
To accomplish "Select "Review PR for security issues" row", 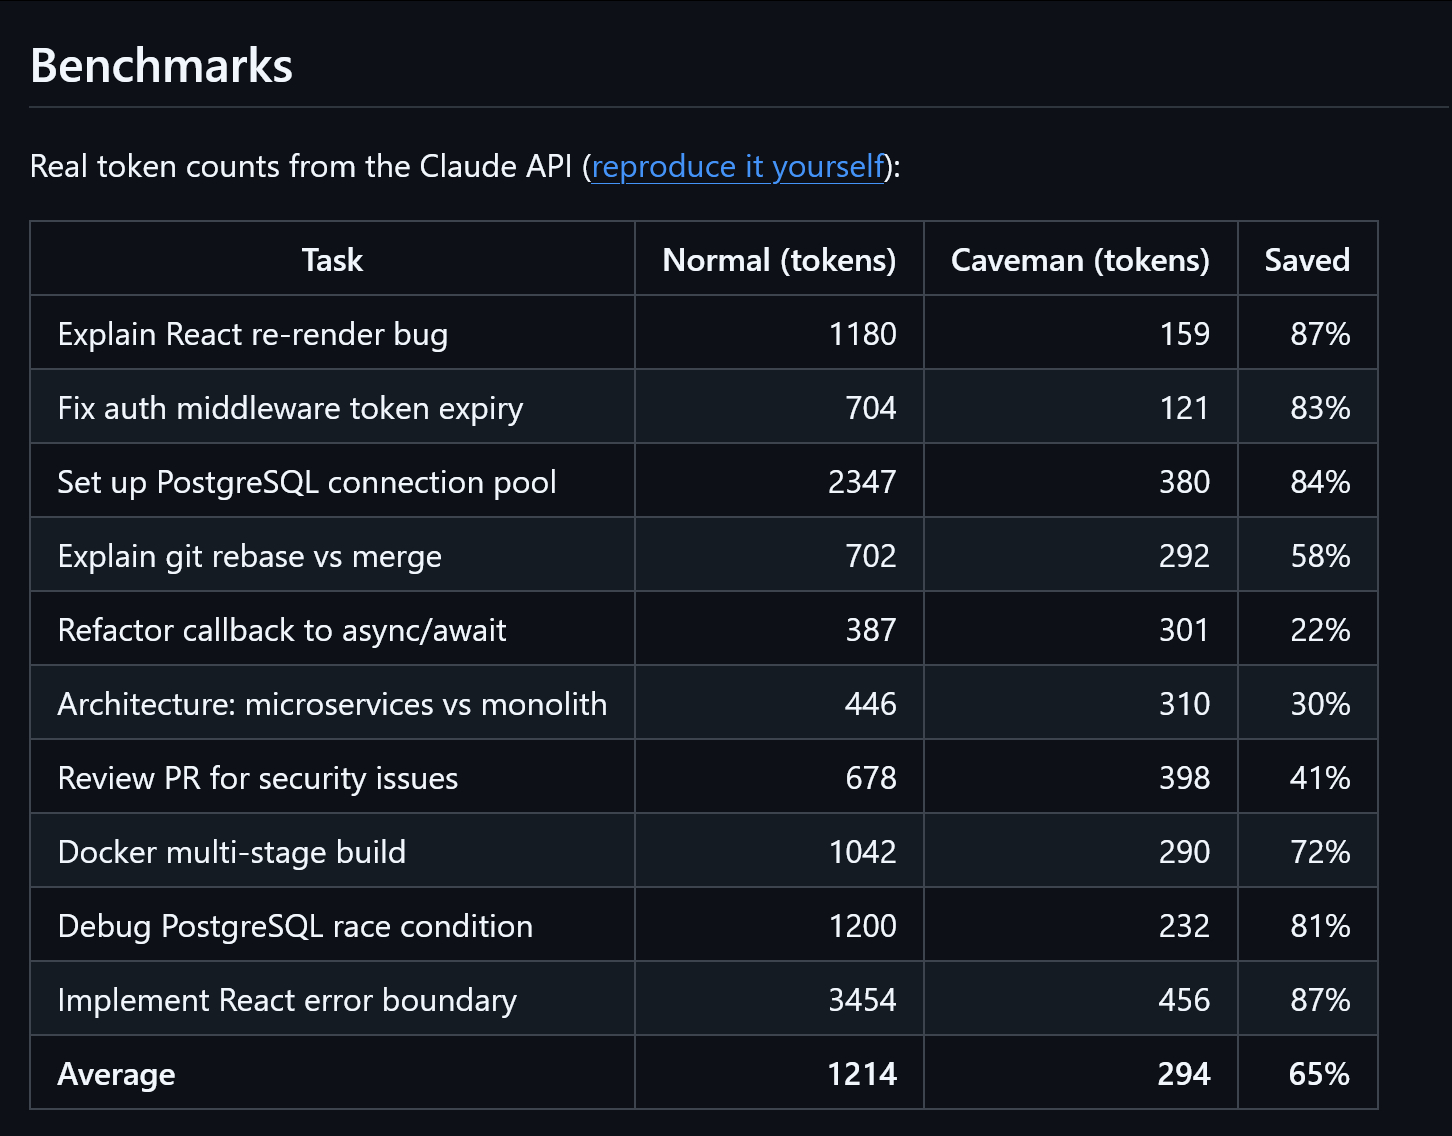I will (x=258, y=778).
